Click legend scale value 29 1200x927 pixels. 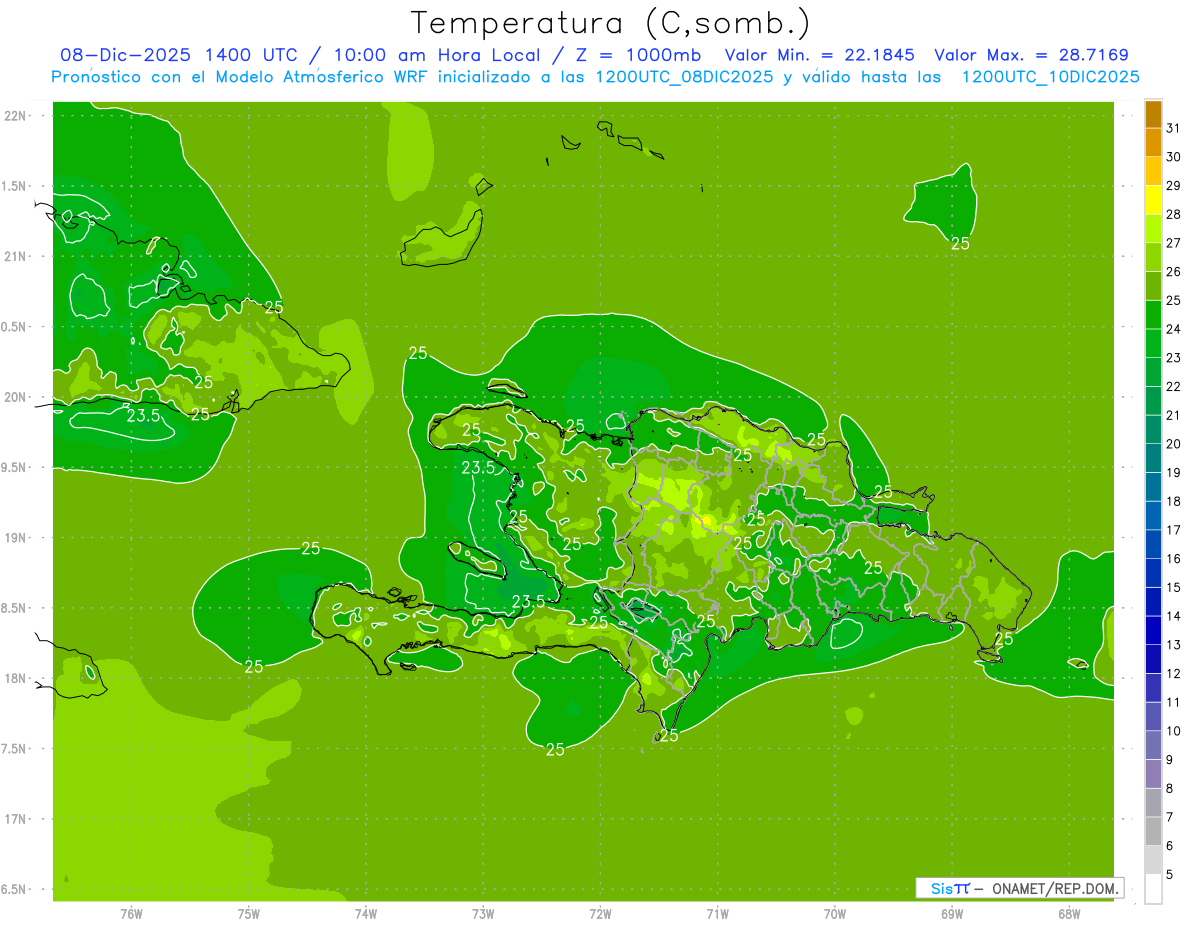pyautogui.click(x=1174, y=185)
